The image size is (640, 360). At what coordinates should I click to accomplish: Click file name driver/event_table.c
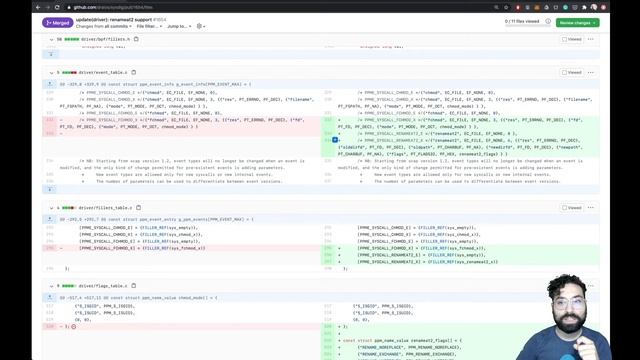[x=103, y=73]
